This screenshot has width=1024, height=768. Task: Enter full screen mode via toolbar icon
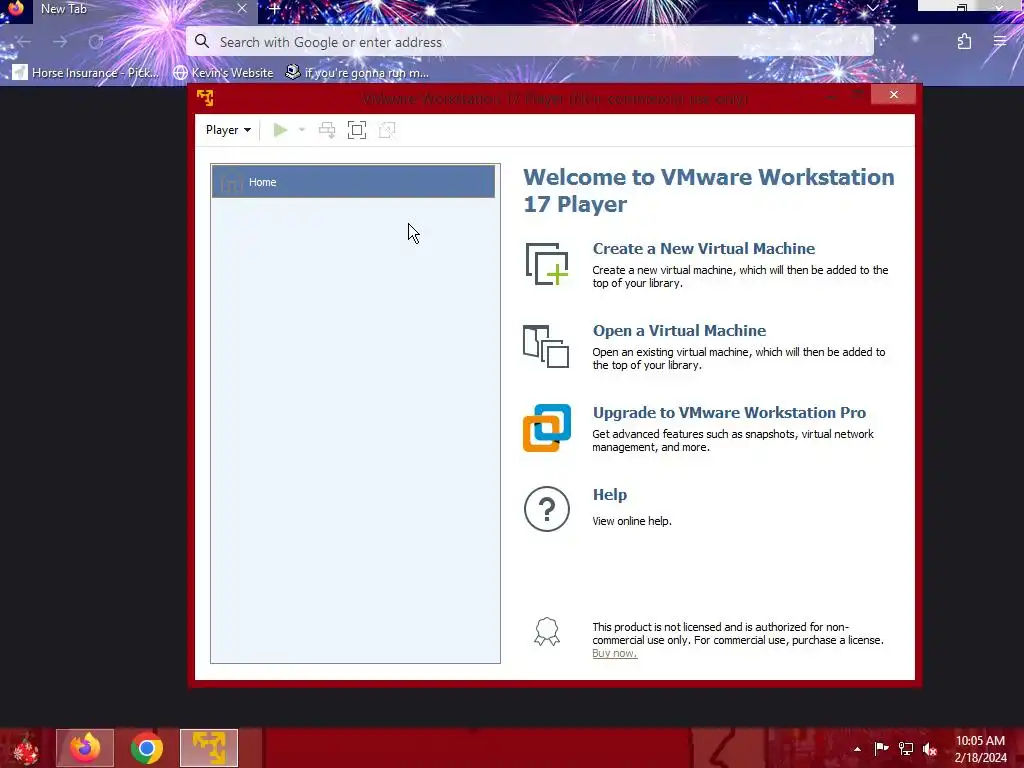(357, 130)
